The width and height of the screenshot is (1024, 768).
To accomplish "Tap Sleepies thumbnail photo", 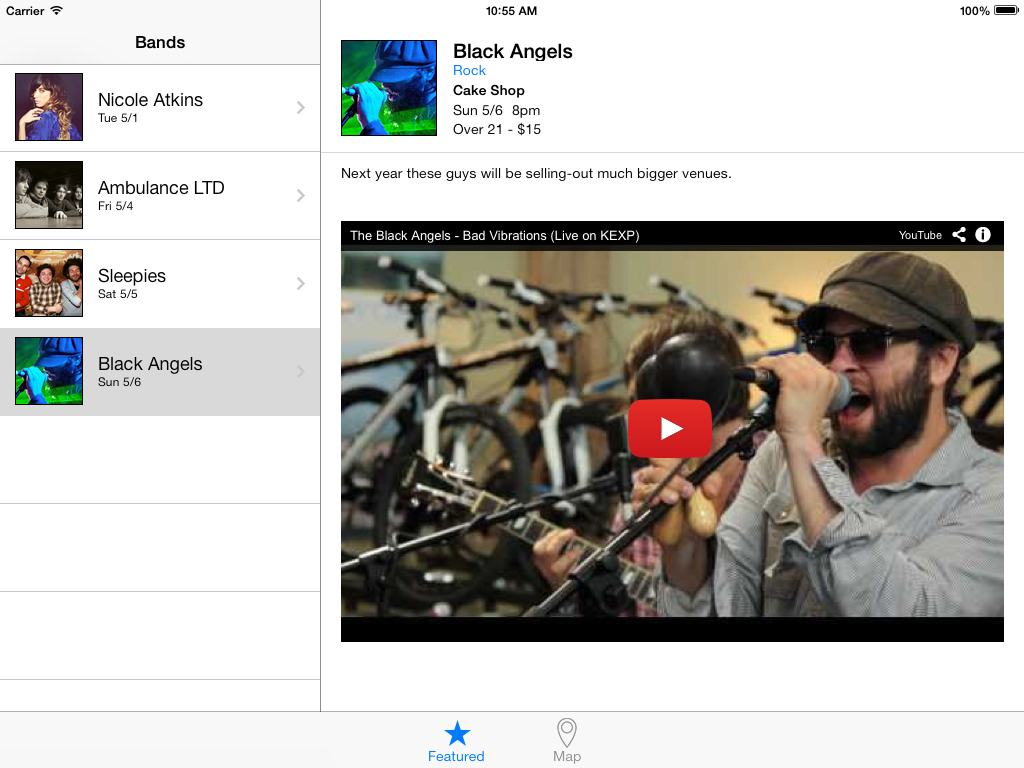I will 49,283.
